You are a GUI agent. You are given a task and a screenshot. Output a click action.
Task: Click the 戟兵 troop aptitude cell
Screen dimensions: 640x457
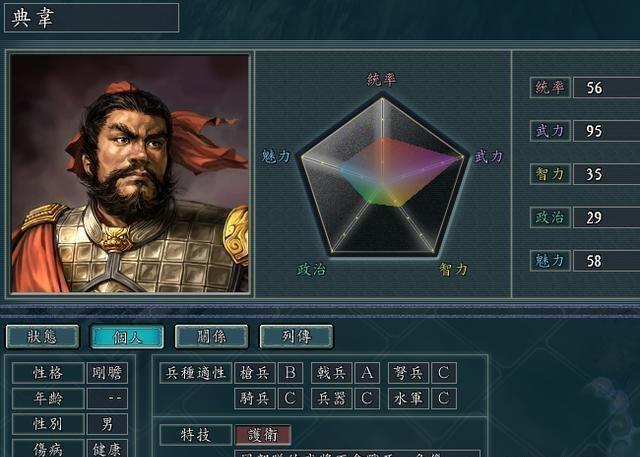(331, 373)
